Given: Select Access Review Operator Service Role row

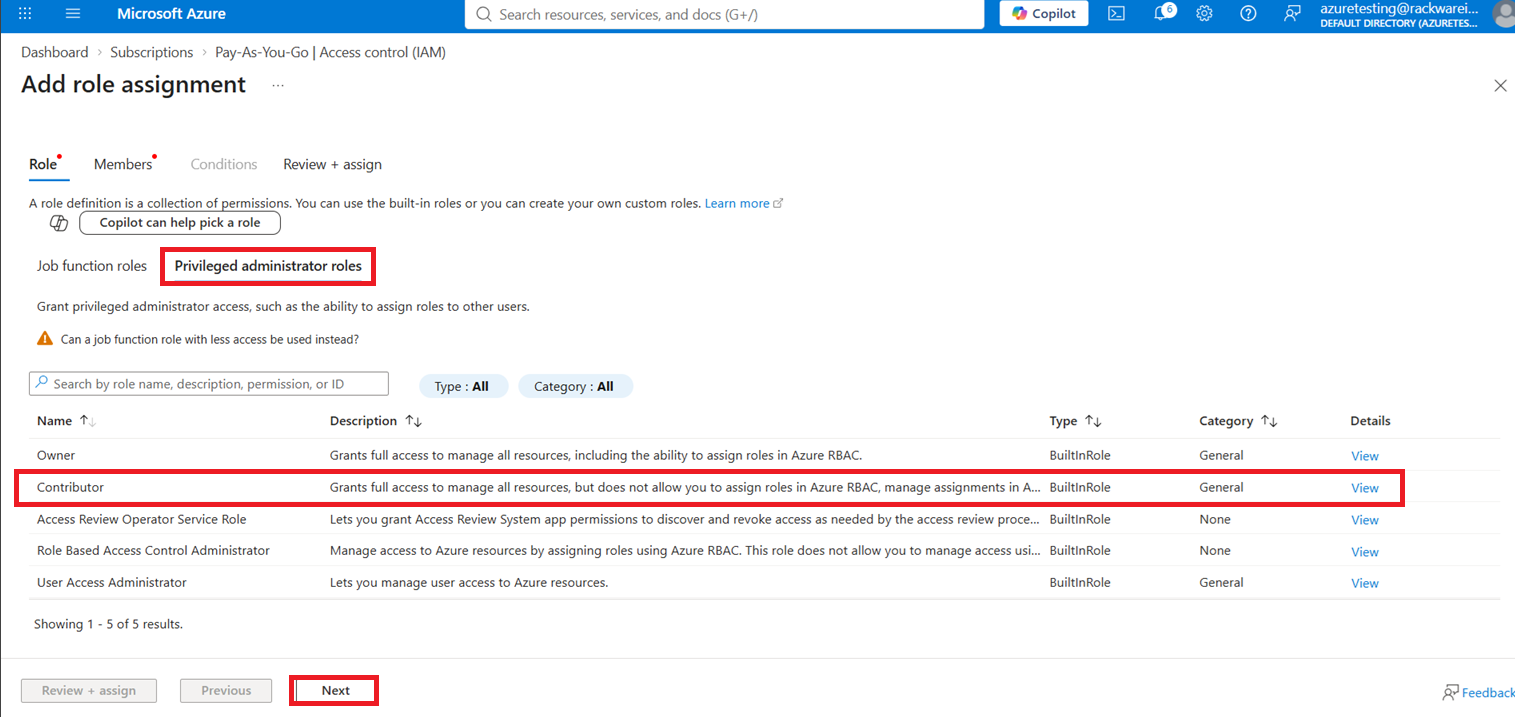Looking at the screenshot, I should point(764,519).
